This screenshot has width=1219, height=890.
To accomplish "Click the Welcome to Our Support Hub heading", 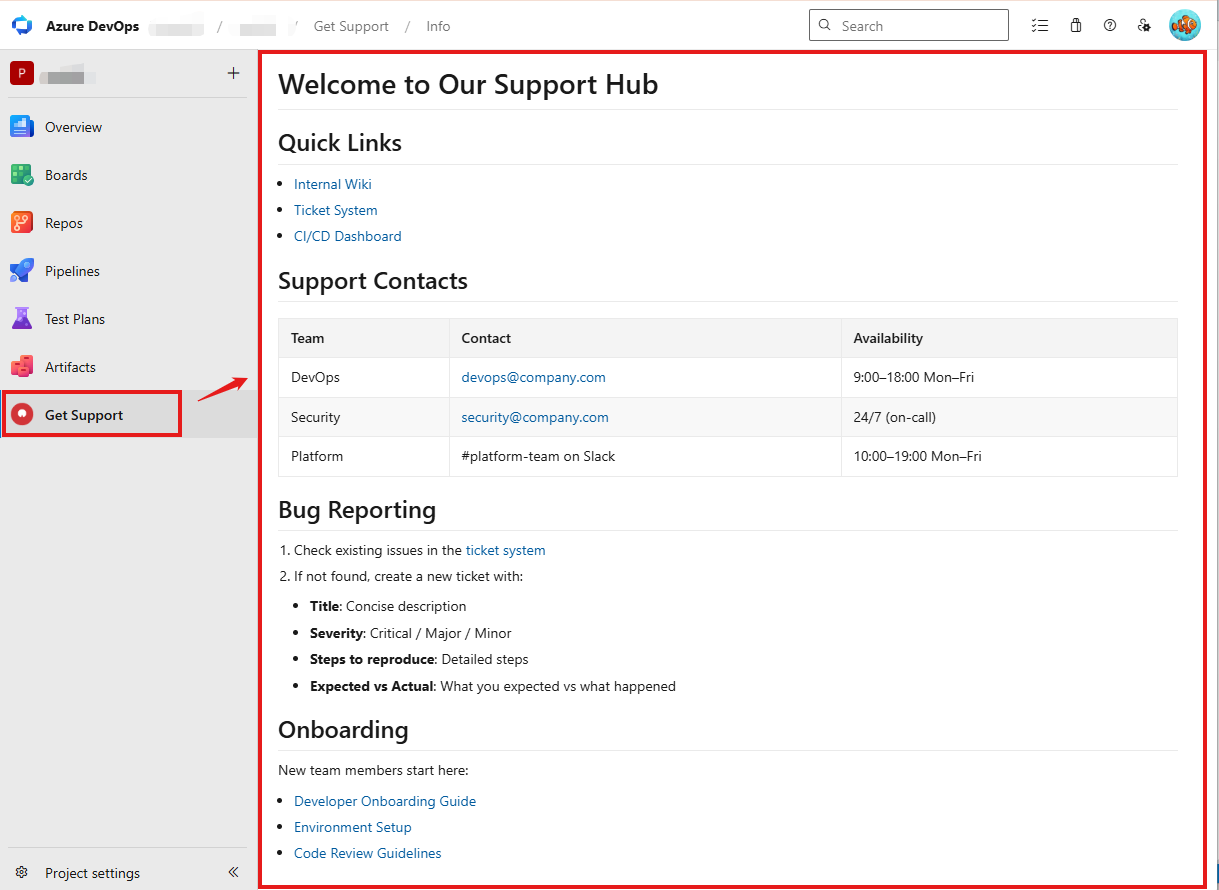I will 468,84.
